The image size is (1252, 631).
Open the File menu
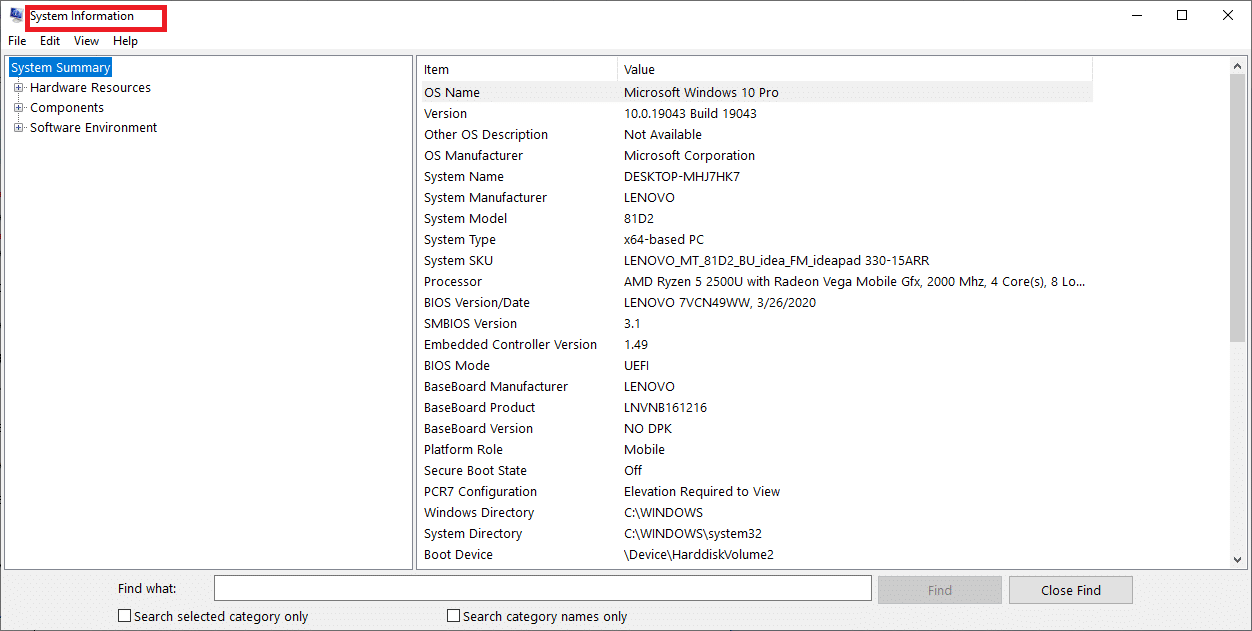pos(17,41)
